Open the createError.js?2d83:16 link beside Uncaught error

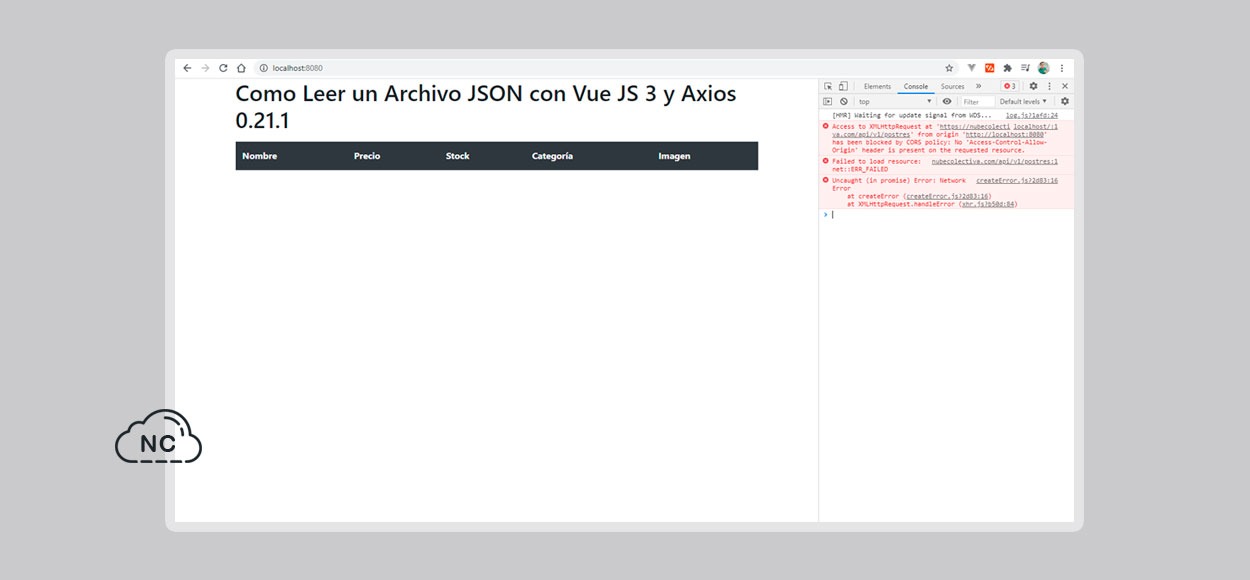1017,180
